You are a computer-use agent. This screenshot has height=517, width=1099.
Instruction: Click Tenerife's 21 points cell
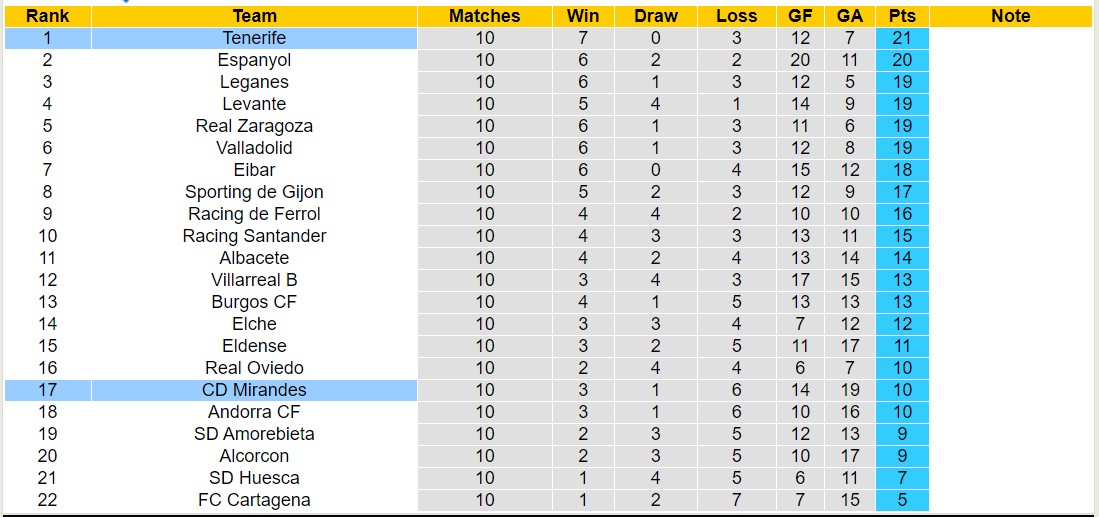(902, 38)
